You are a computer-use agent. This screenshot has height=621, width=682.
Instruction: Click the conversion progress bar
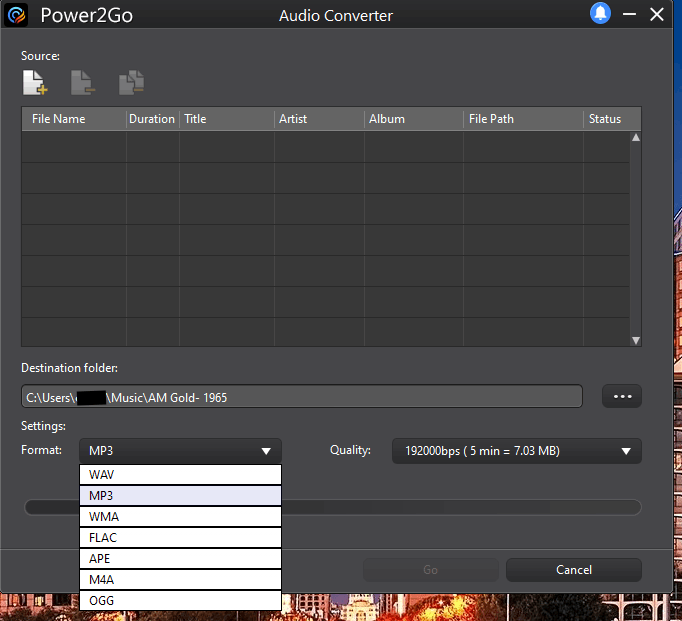click(x=333, y=507)
